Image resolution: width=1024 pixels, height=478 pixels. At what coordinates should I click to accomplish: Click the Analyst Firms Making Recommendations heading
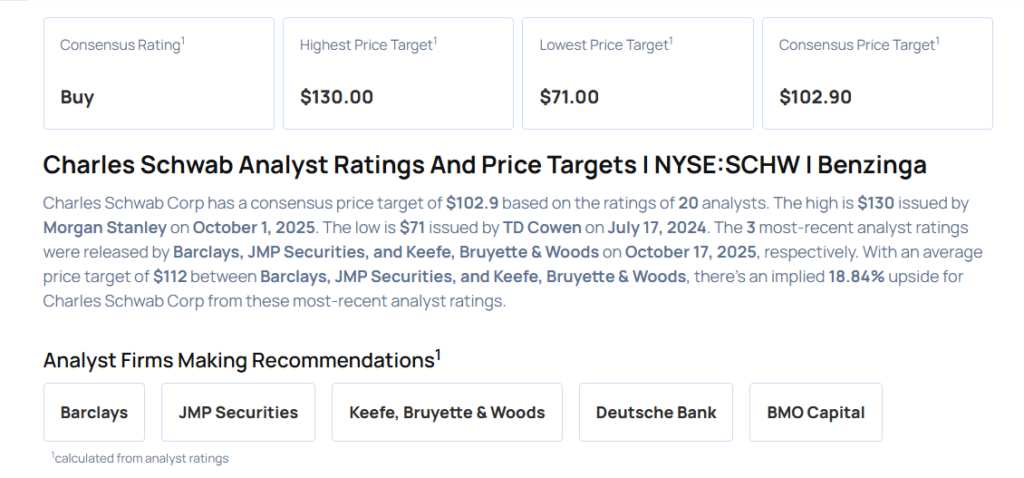(x=241, y=360)
